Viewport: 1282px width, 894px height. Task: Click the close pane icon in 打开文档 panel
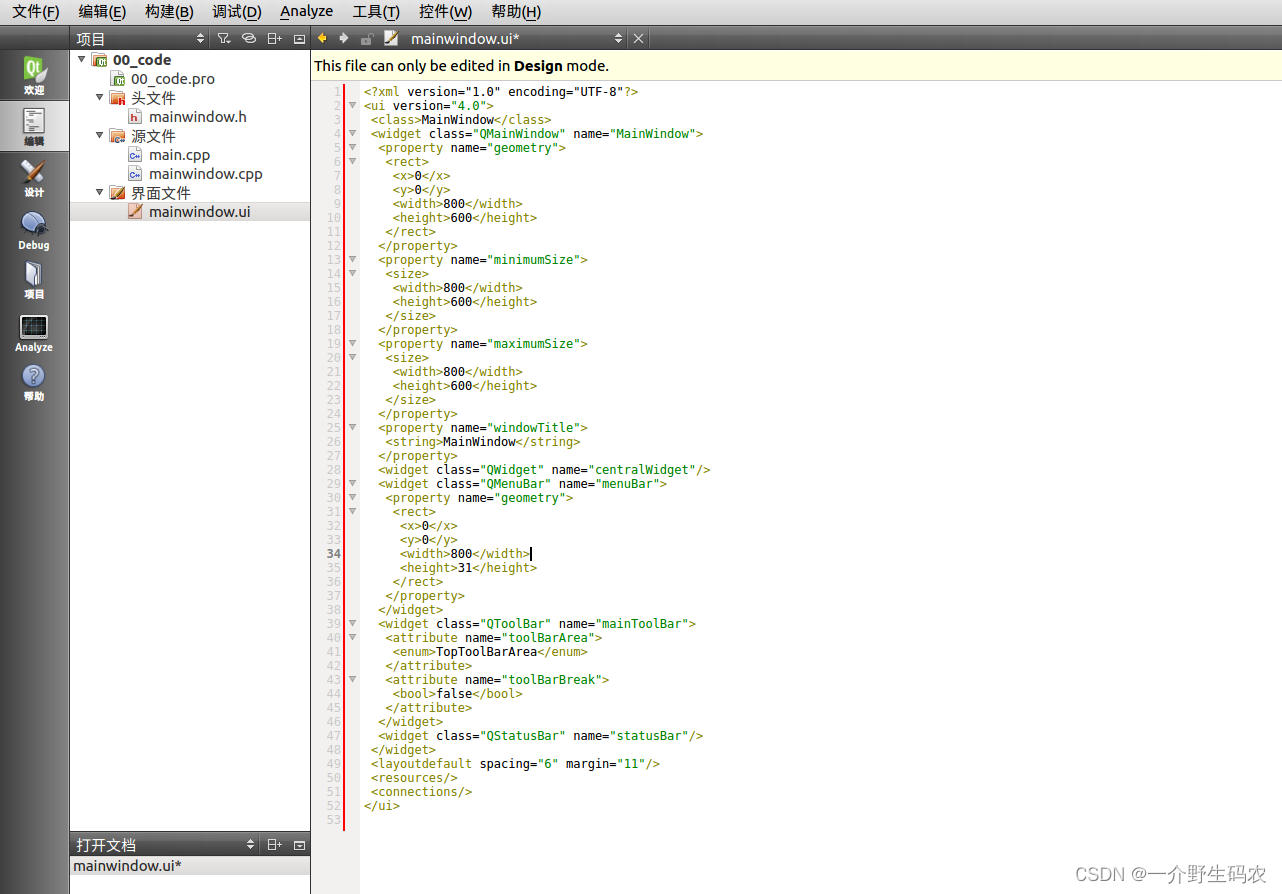click(x=299, y=845)
